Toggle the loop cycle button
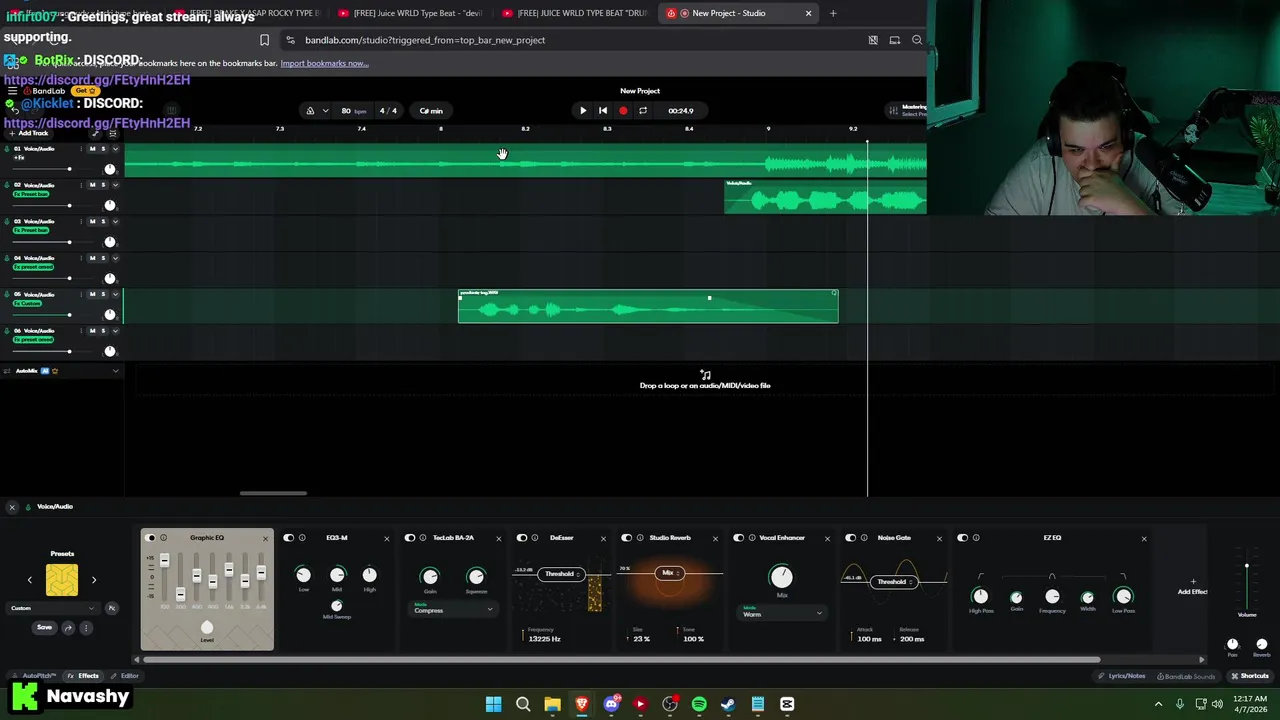The height and width of the screenshot is (720, 1280). click(x=643, y=111)
